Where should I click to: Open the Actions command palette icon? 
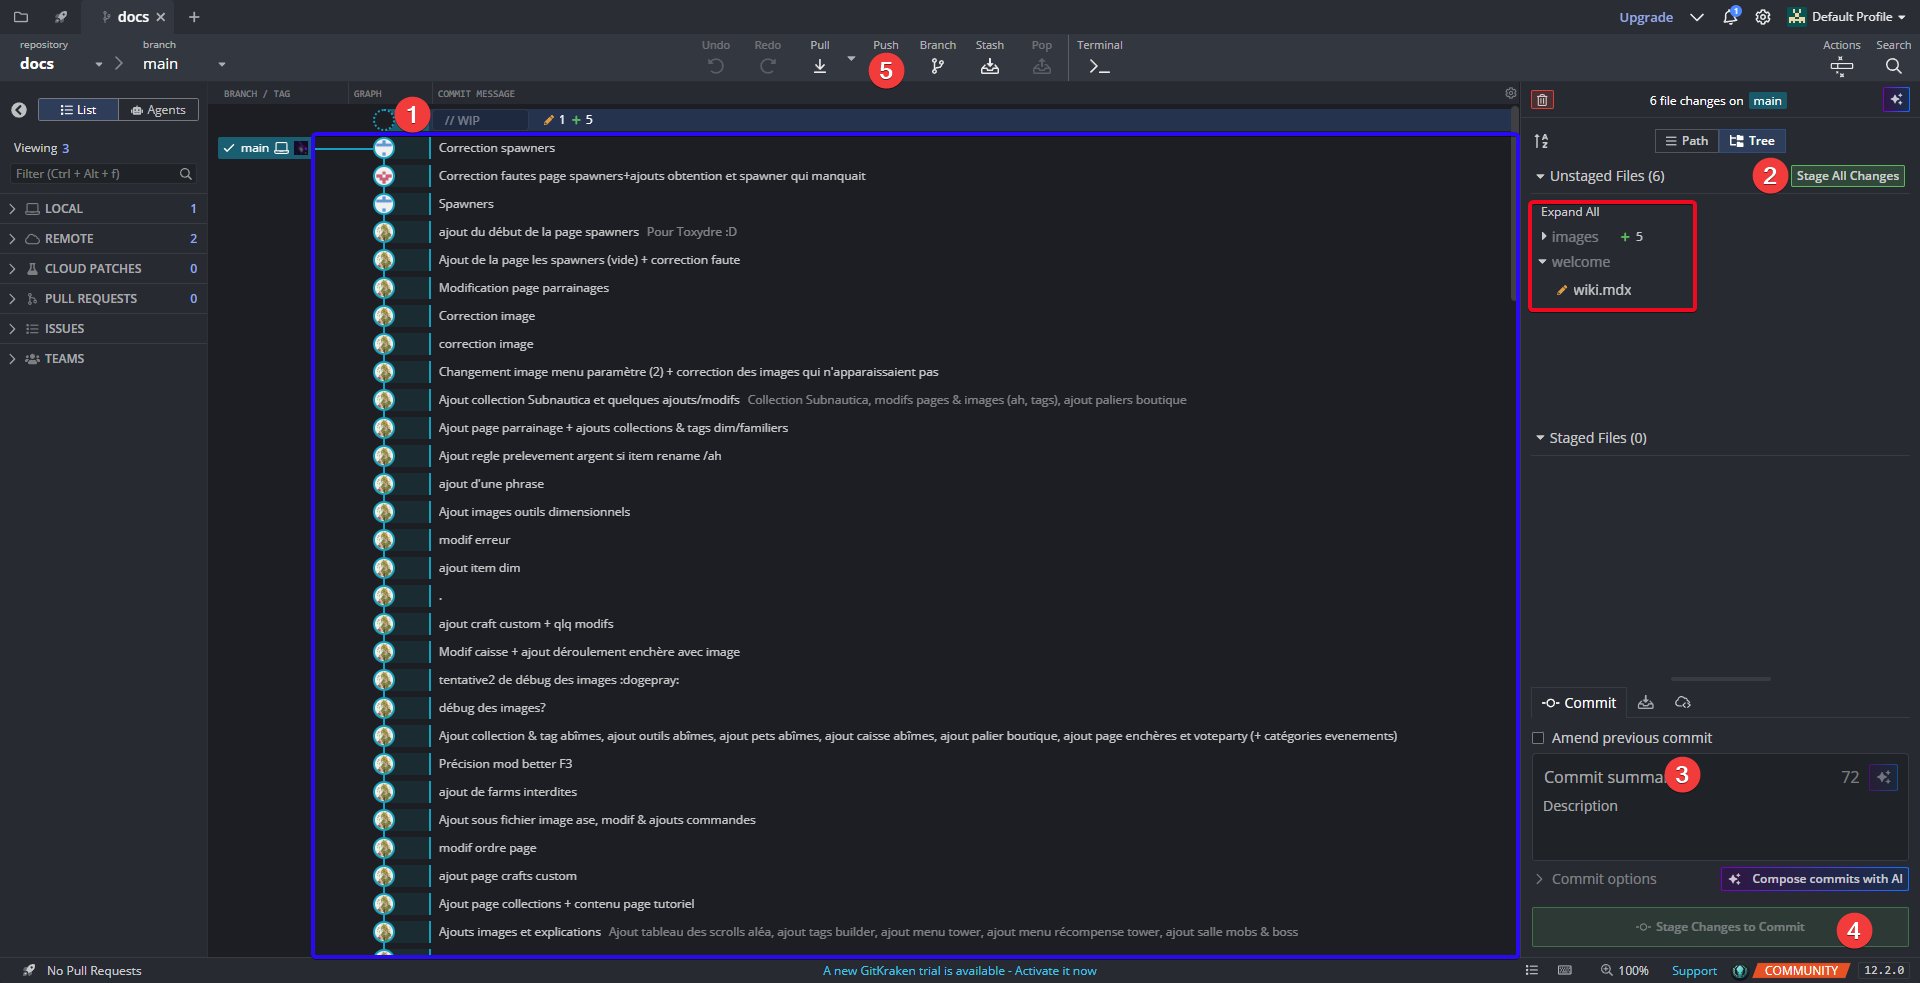coord(1841,67)
